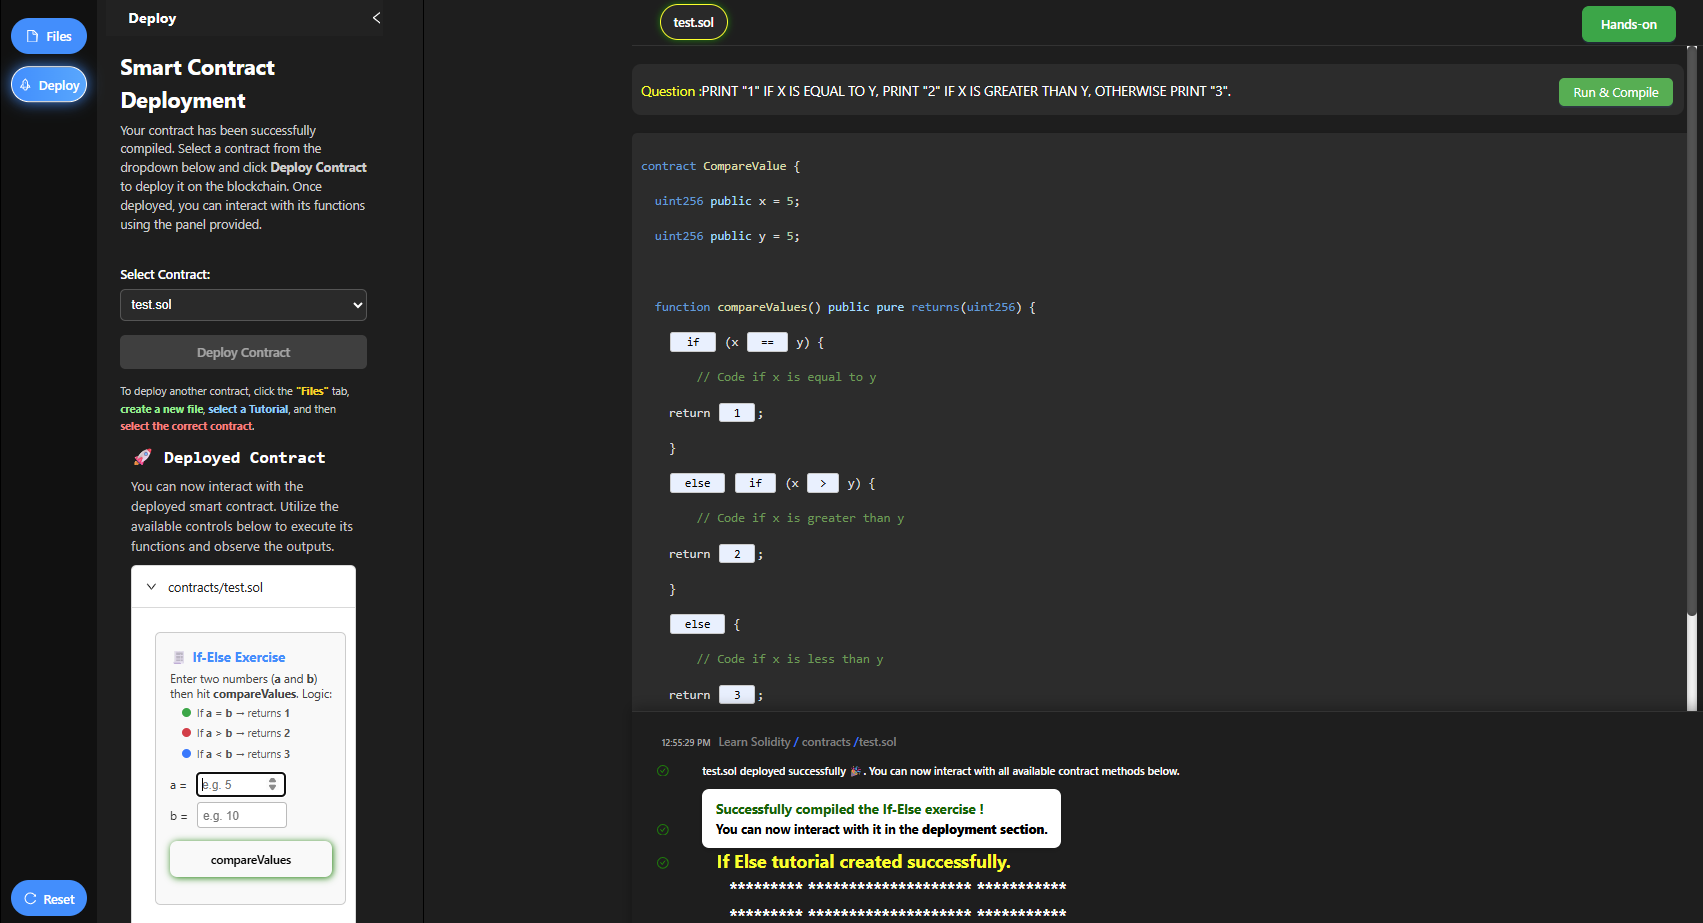Click the red dot for a > b rule

point(186,733)
